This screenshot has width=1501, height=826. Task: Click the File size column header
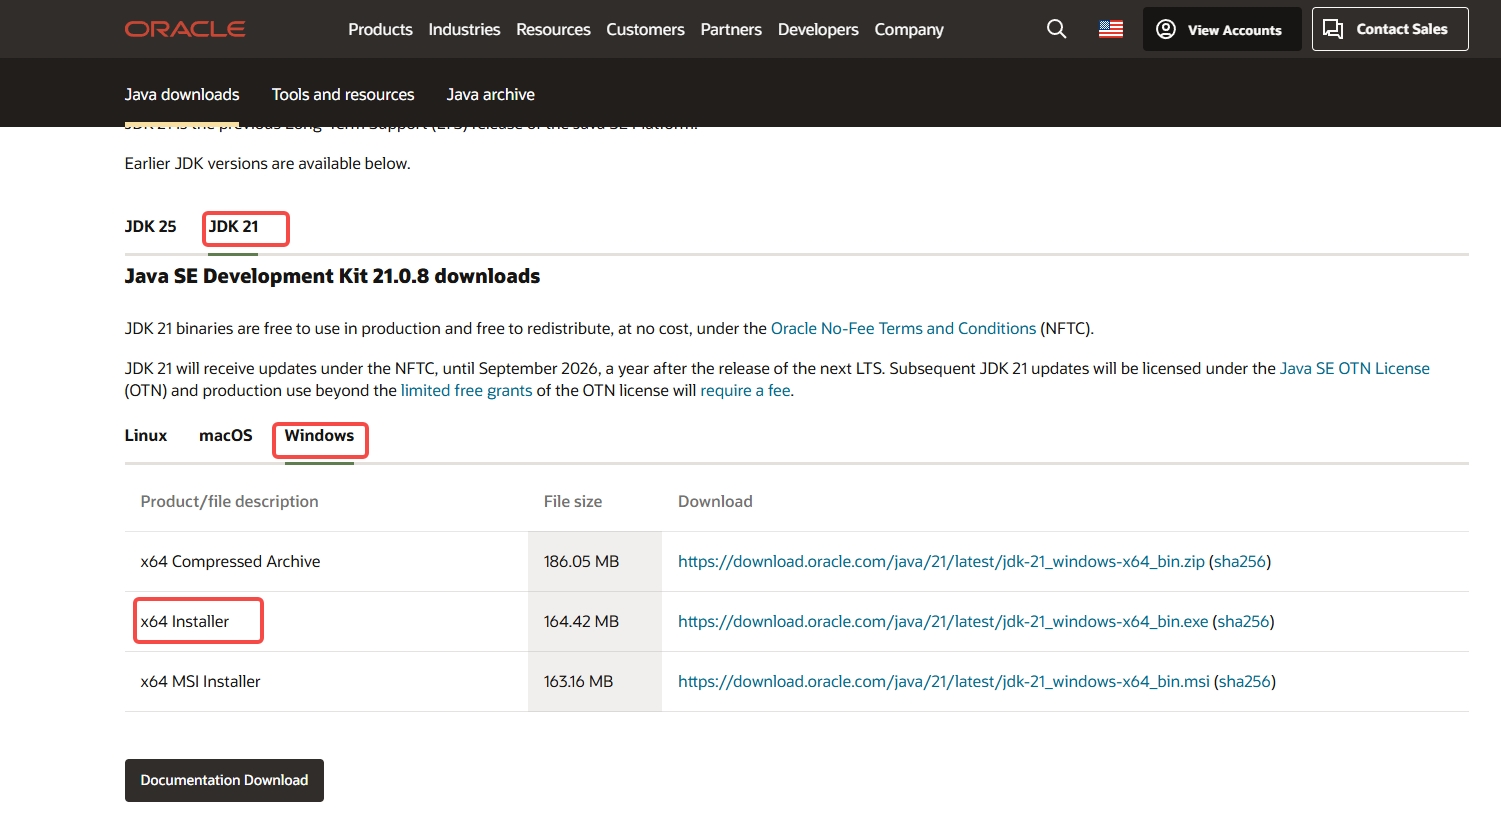click(x=573, y=501)
